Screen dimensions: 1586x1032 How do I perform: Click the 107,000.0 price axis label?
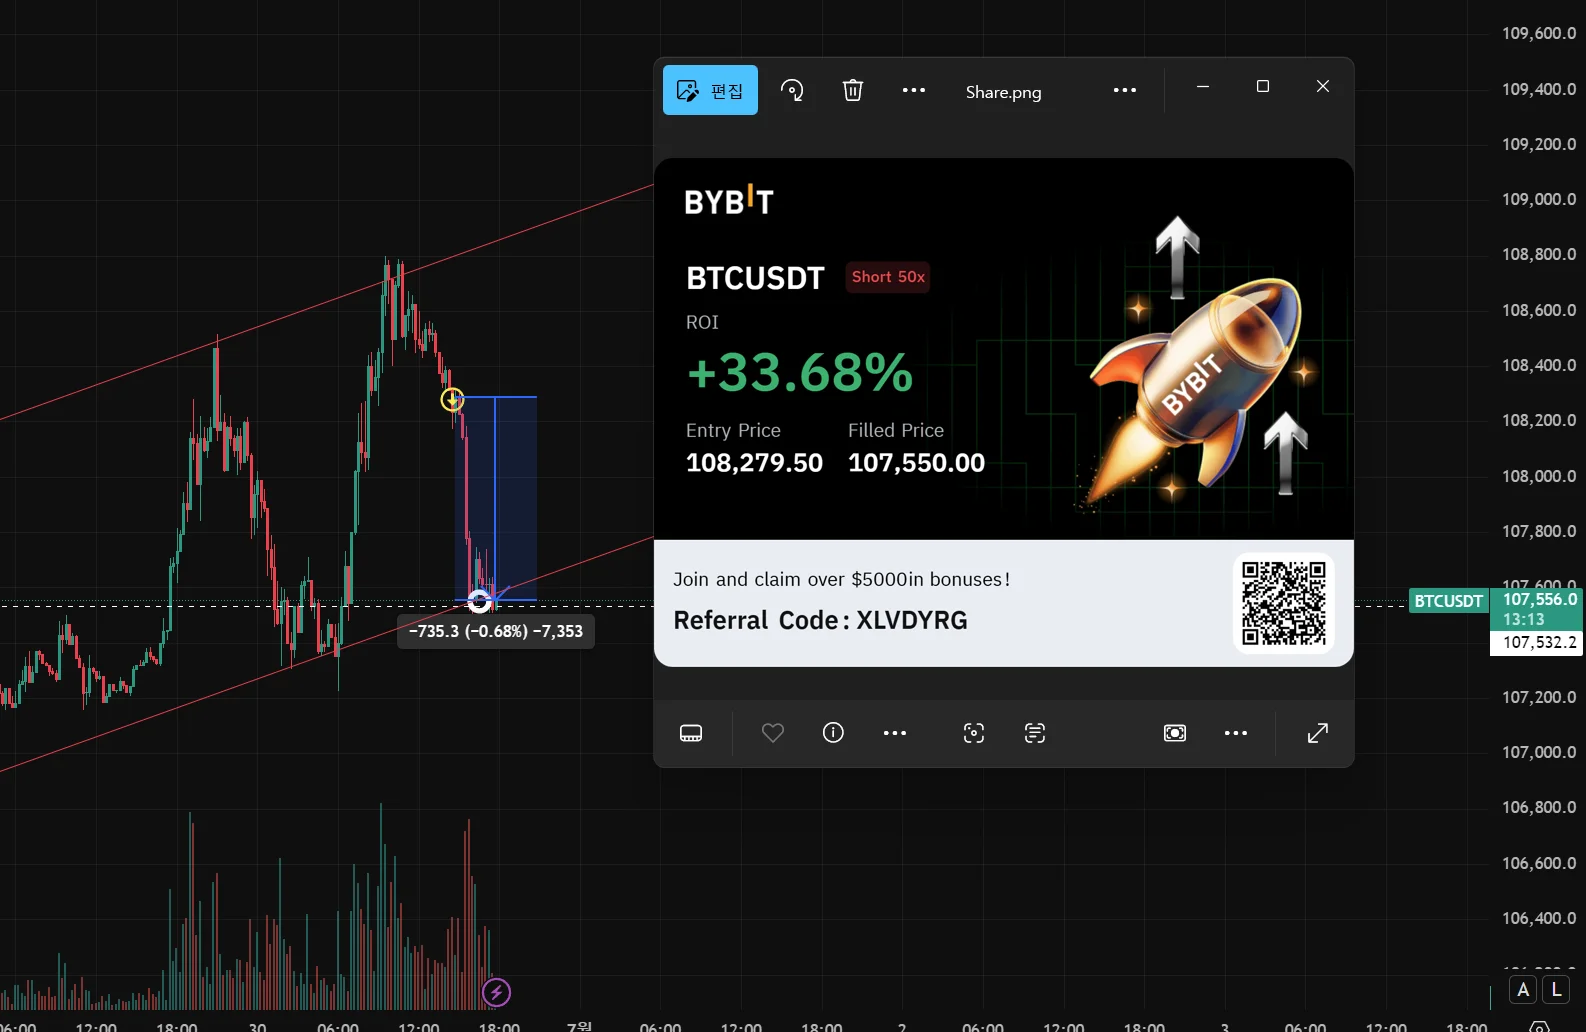(x=1539, y=752)
